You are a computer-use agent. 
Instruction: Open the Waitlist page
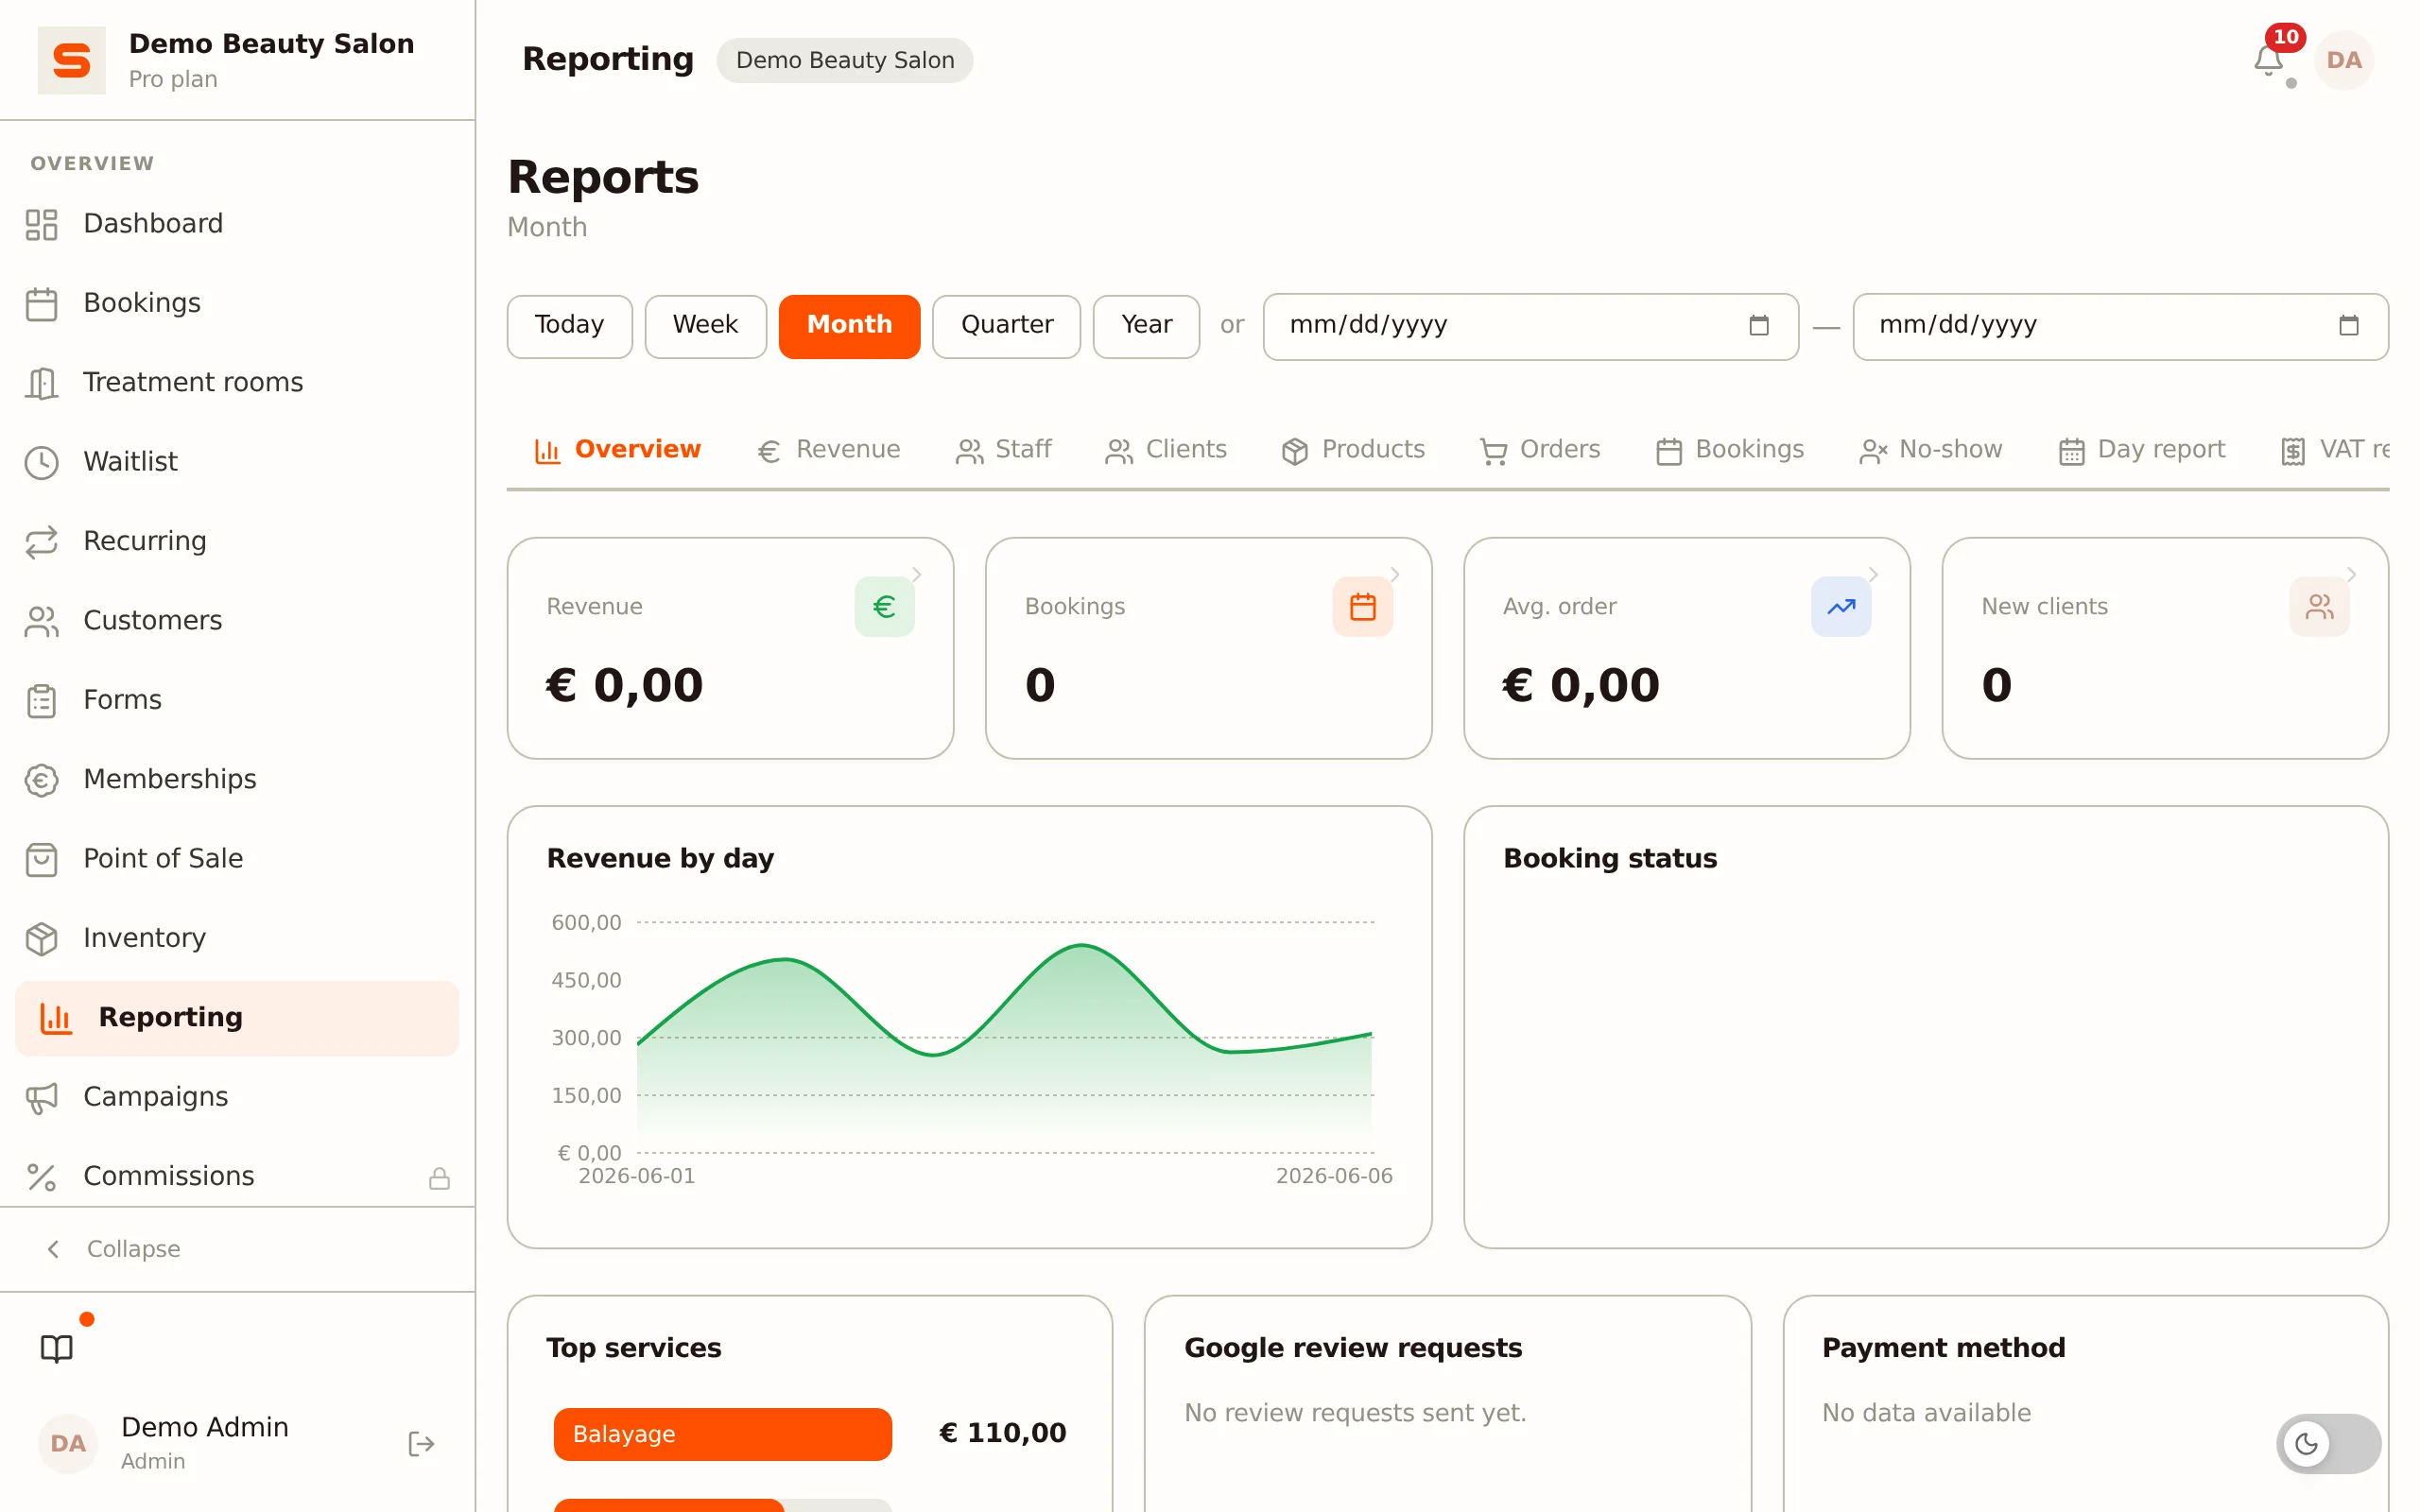coord(237,461)
